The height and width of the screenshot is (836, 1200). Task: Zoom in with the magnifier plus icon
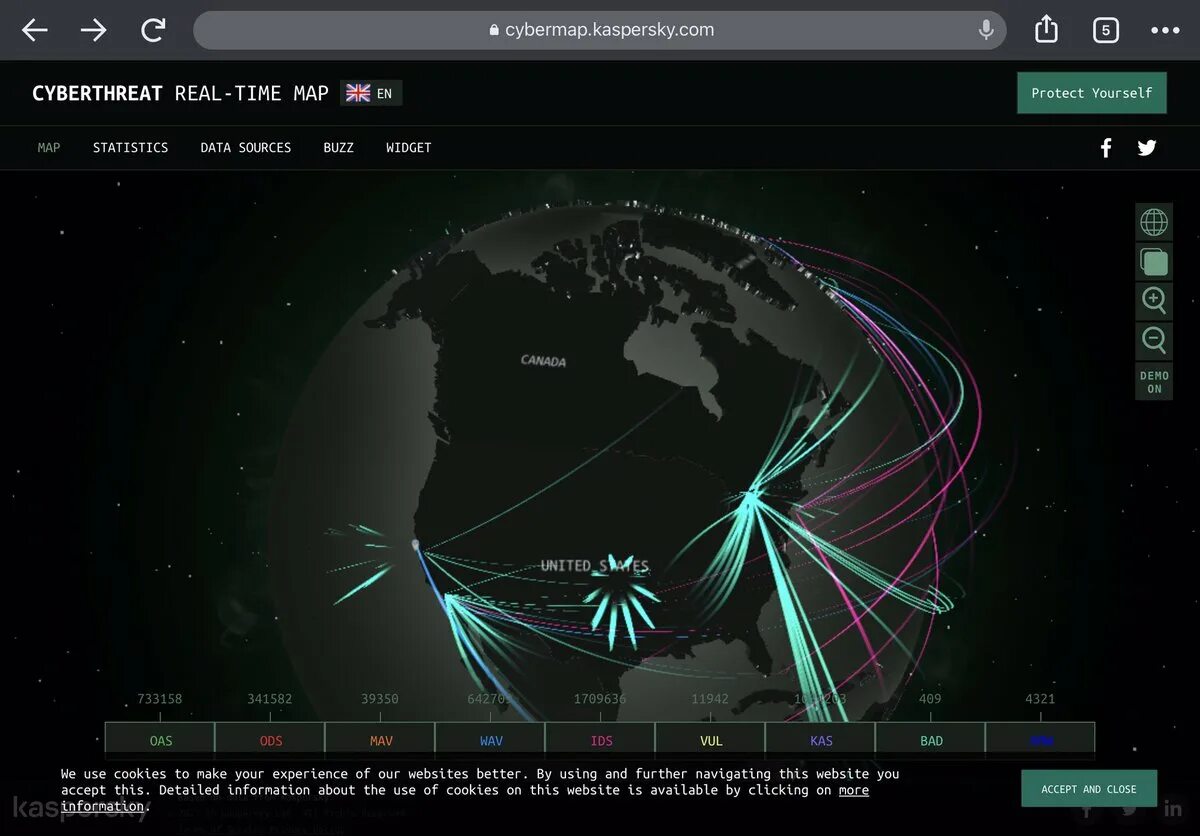(1154, 301)
